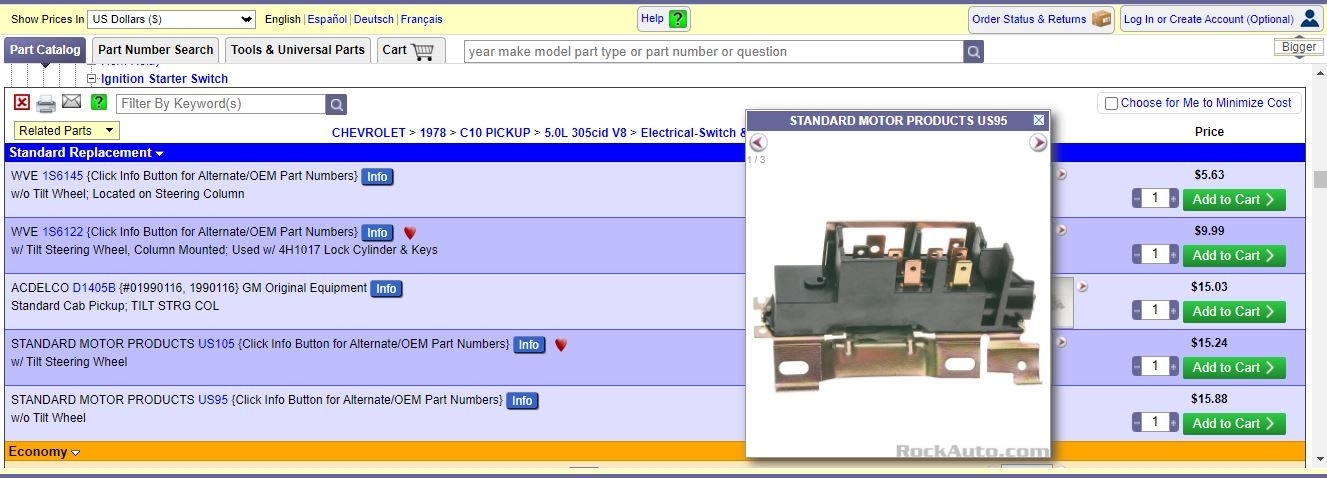Open the Part Number Search tab

156,50
